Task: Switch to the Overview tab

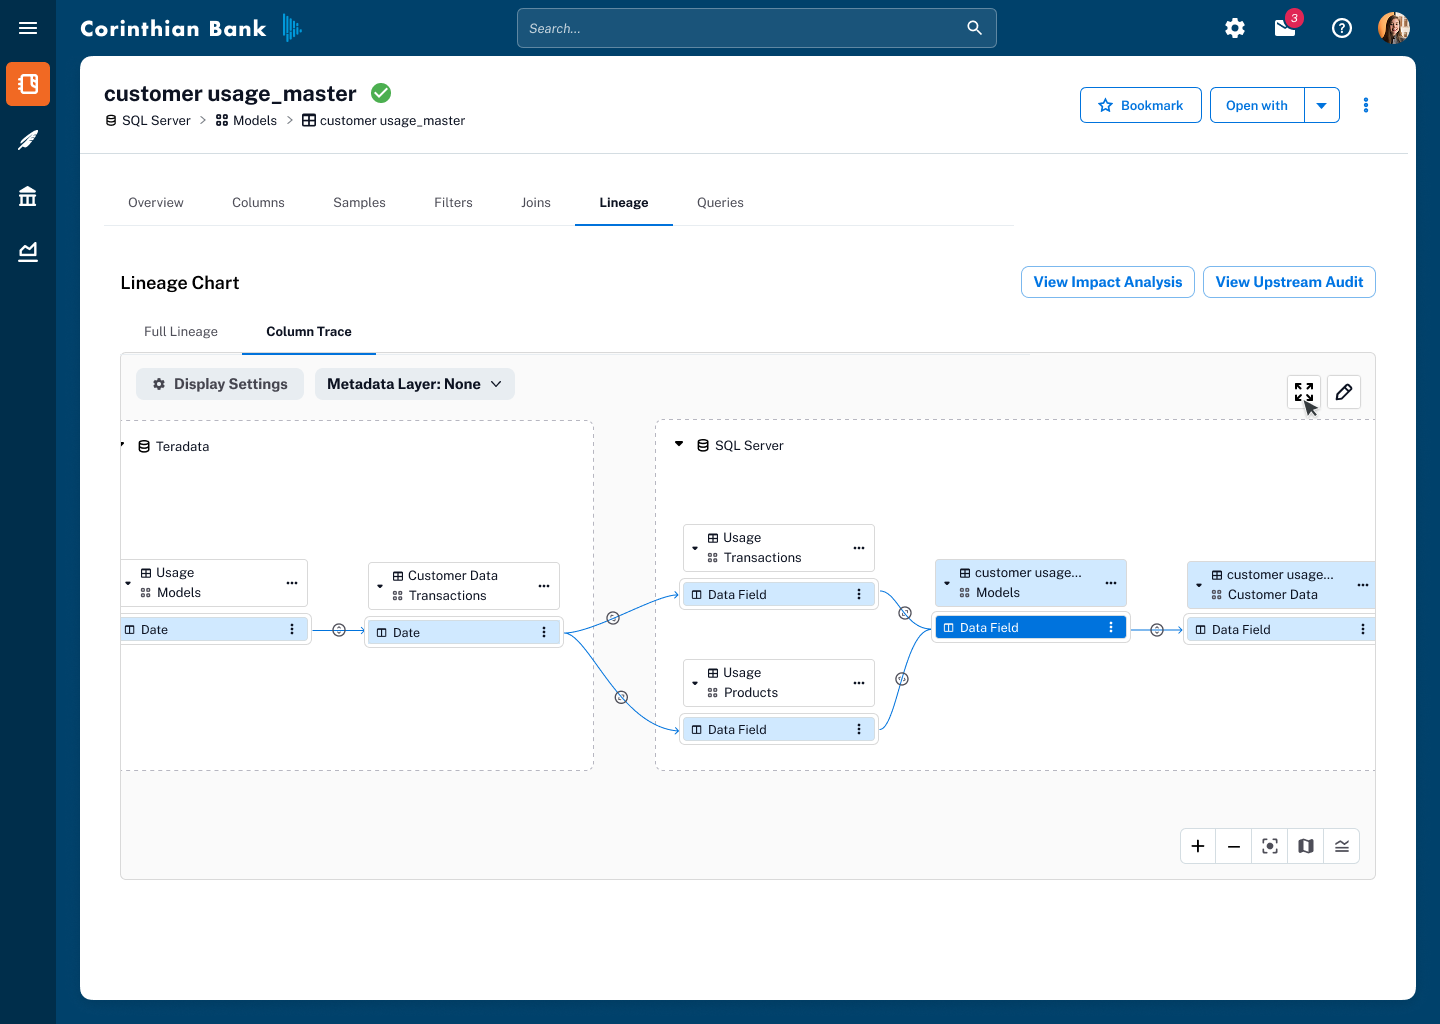Action: pos(156,202)
